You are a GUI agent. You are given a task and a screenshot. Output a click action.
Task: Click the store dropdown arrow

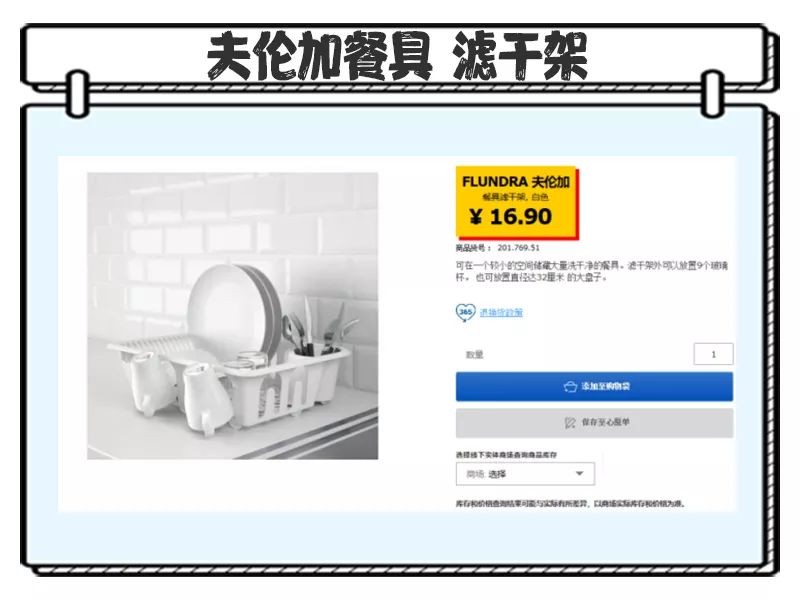(579, 473)
